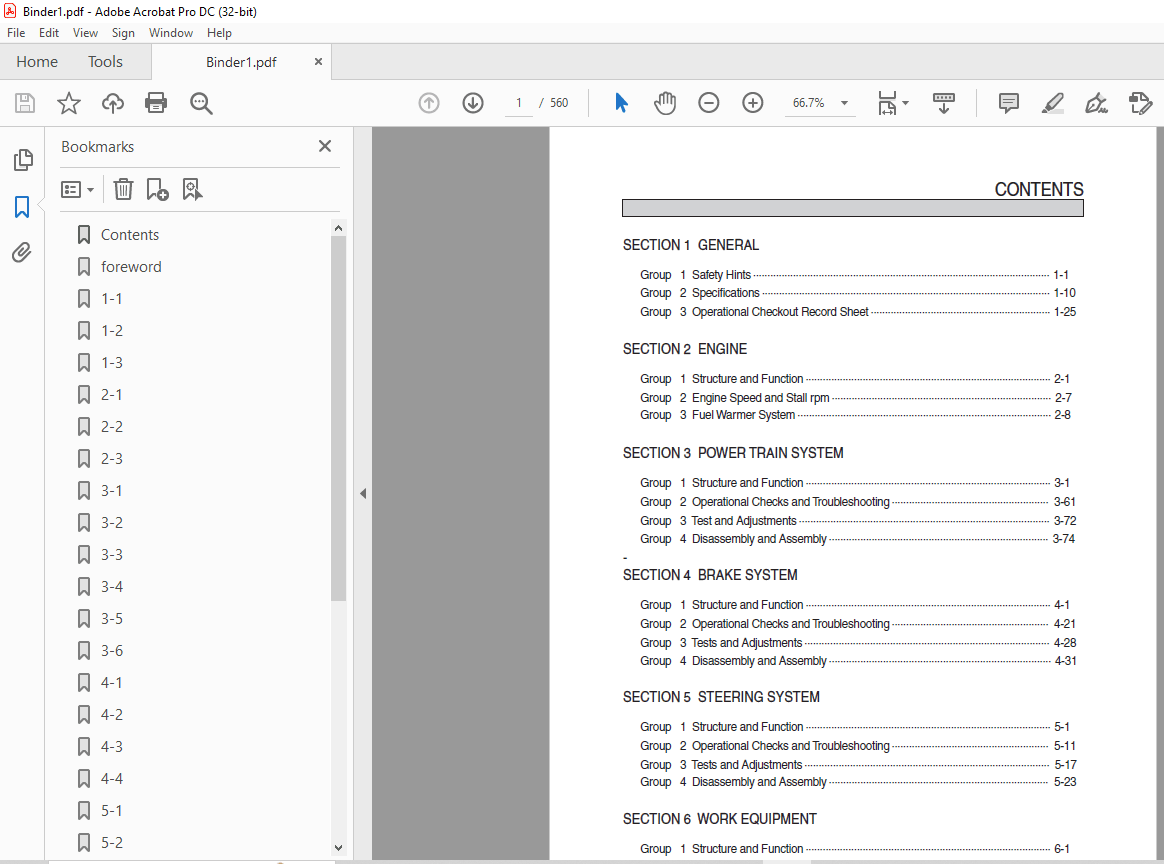Go to next page arrow
This screenshot has height=864, width=1164.
tap(473, 102)
